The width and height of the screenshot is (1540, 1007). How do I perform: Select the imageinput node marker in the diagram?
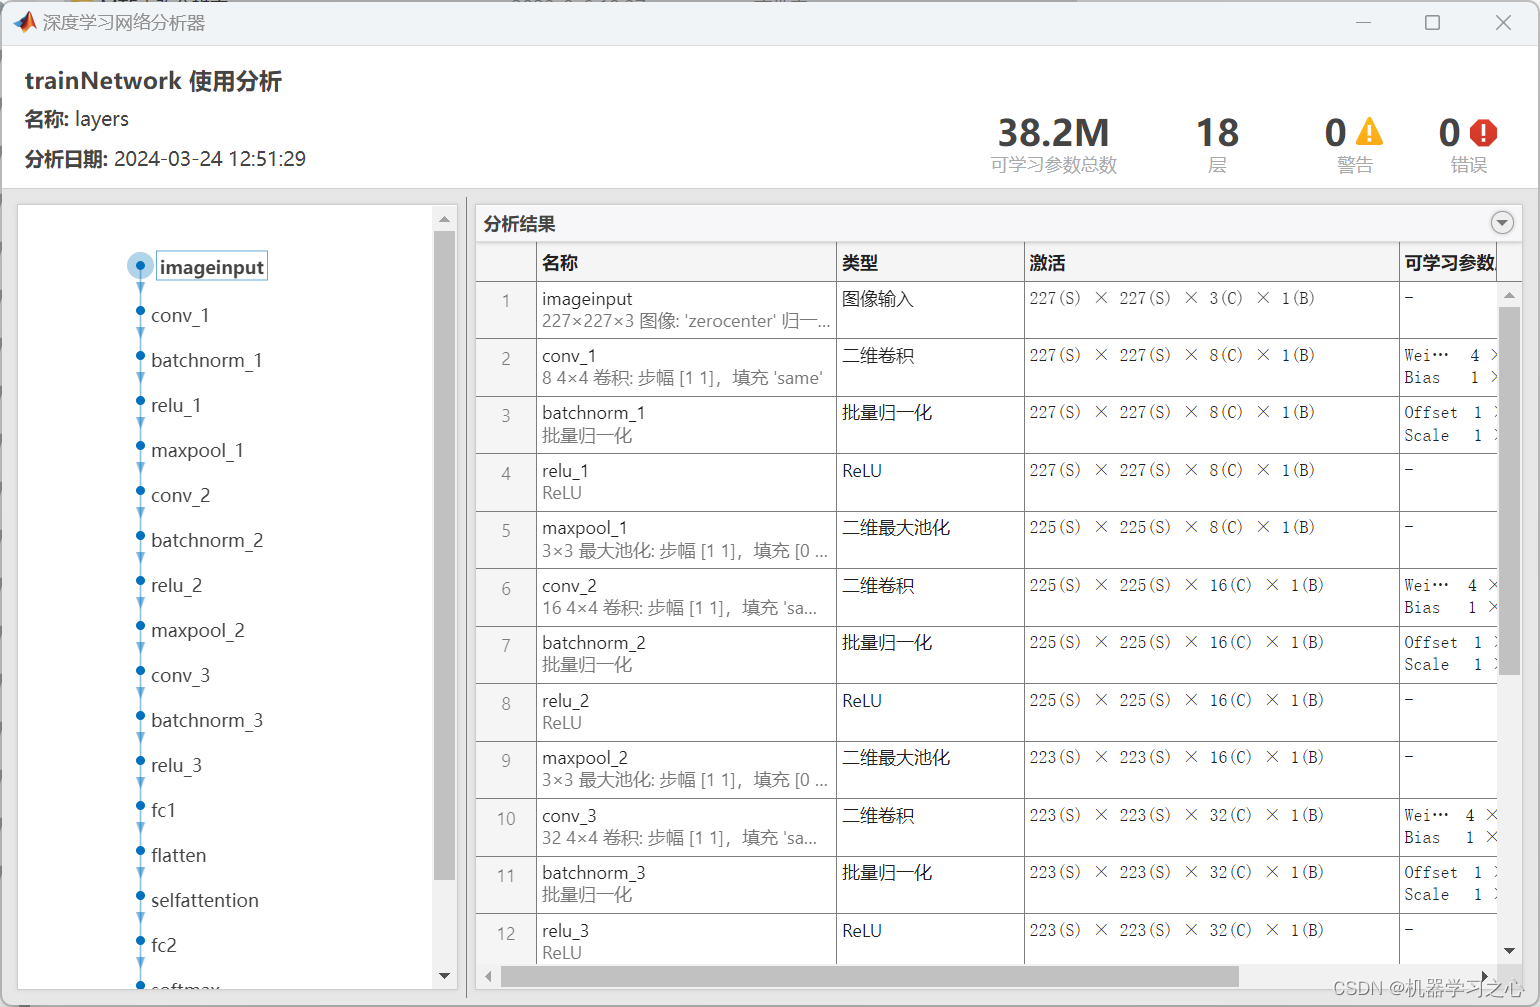coord(140,265)
